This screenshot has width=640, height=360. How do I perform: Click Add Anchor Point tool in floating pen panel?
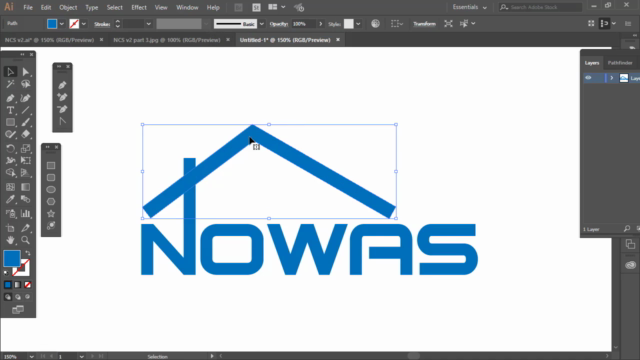click(x=62, y=97)
